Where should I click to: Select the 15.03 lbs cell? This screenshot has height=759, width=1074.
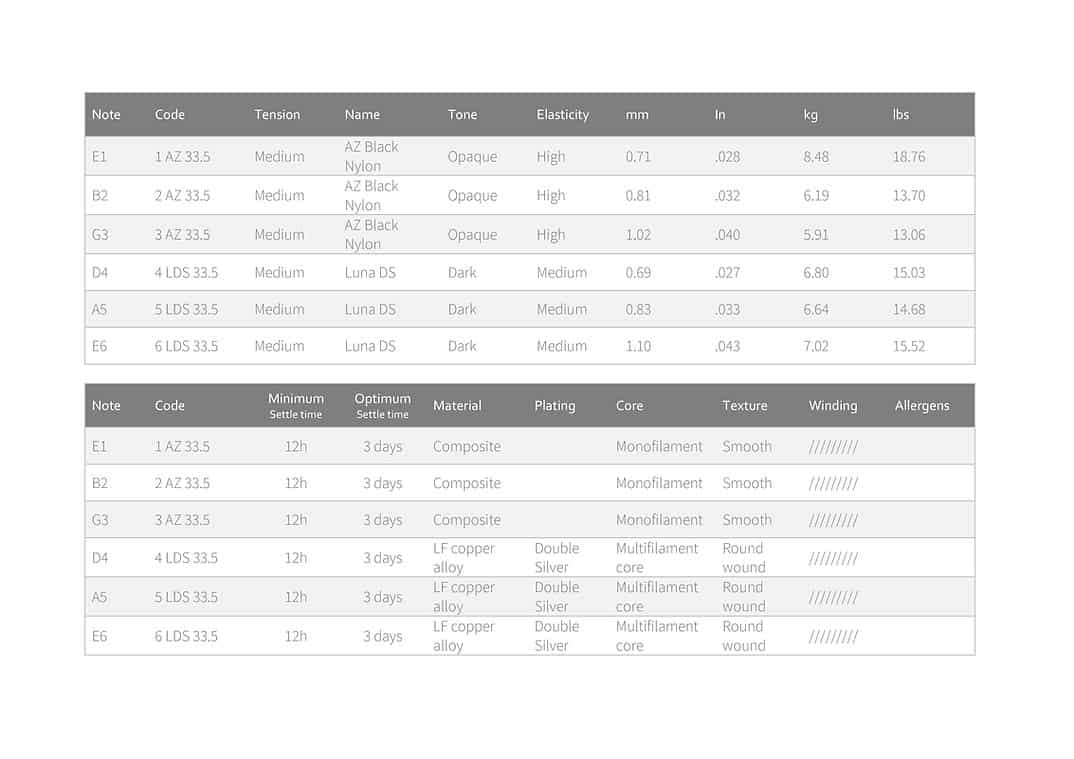tap(908, 273)
